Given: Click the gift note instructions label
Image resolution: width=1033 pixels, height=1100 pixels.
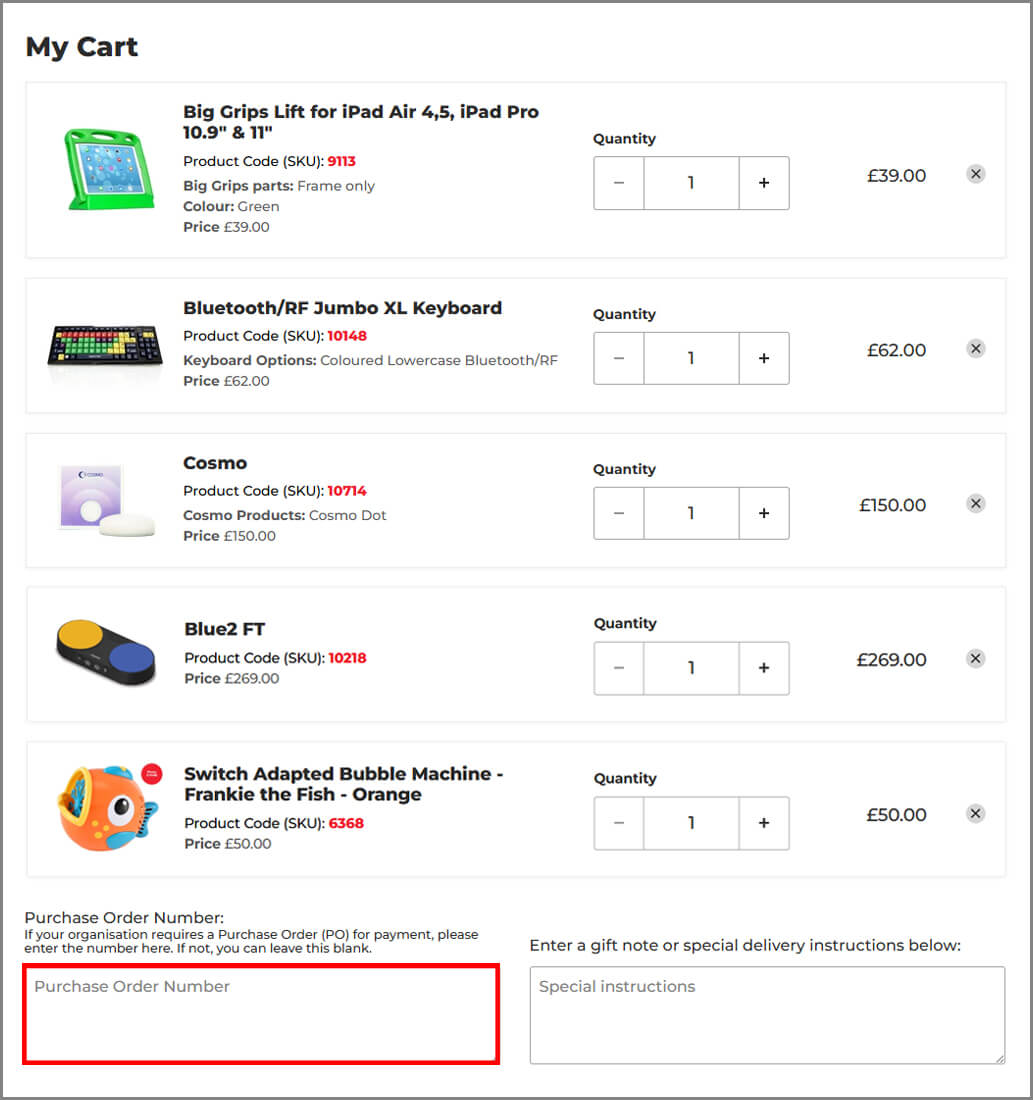Looking at the screenshot, I should tap(745, 946).
